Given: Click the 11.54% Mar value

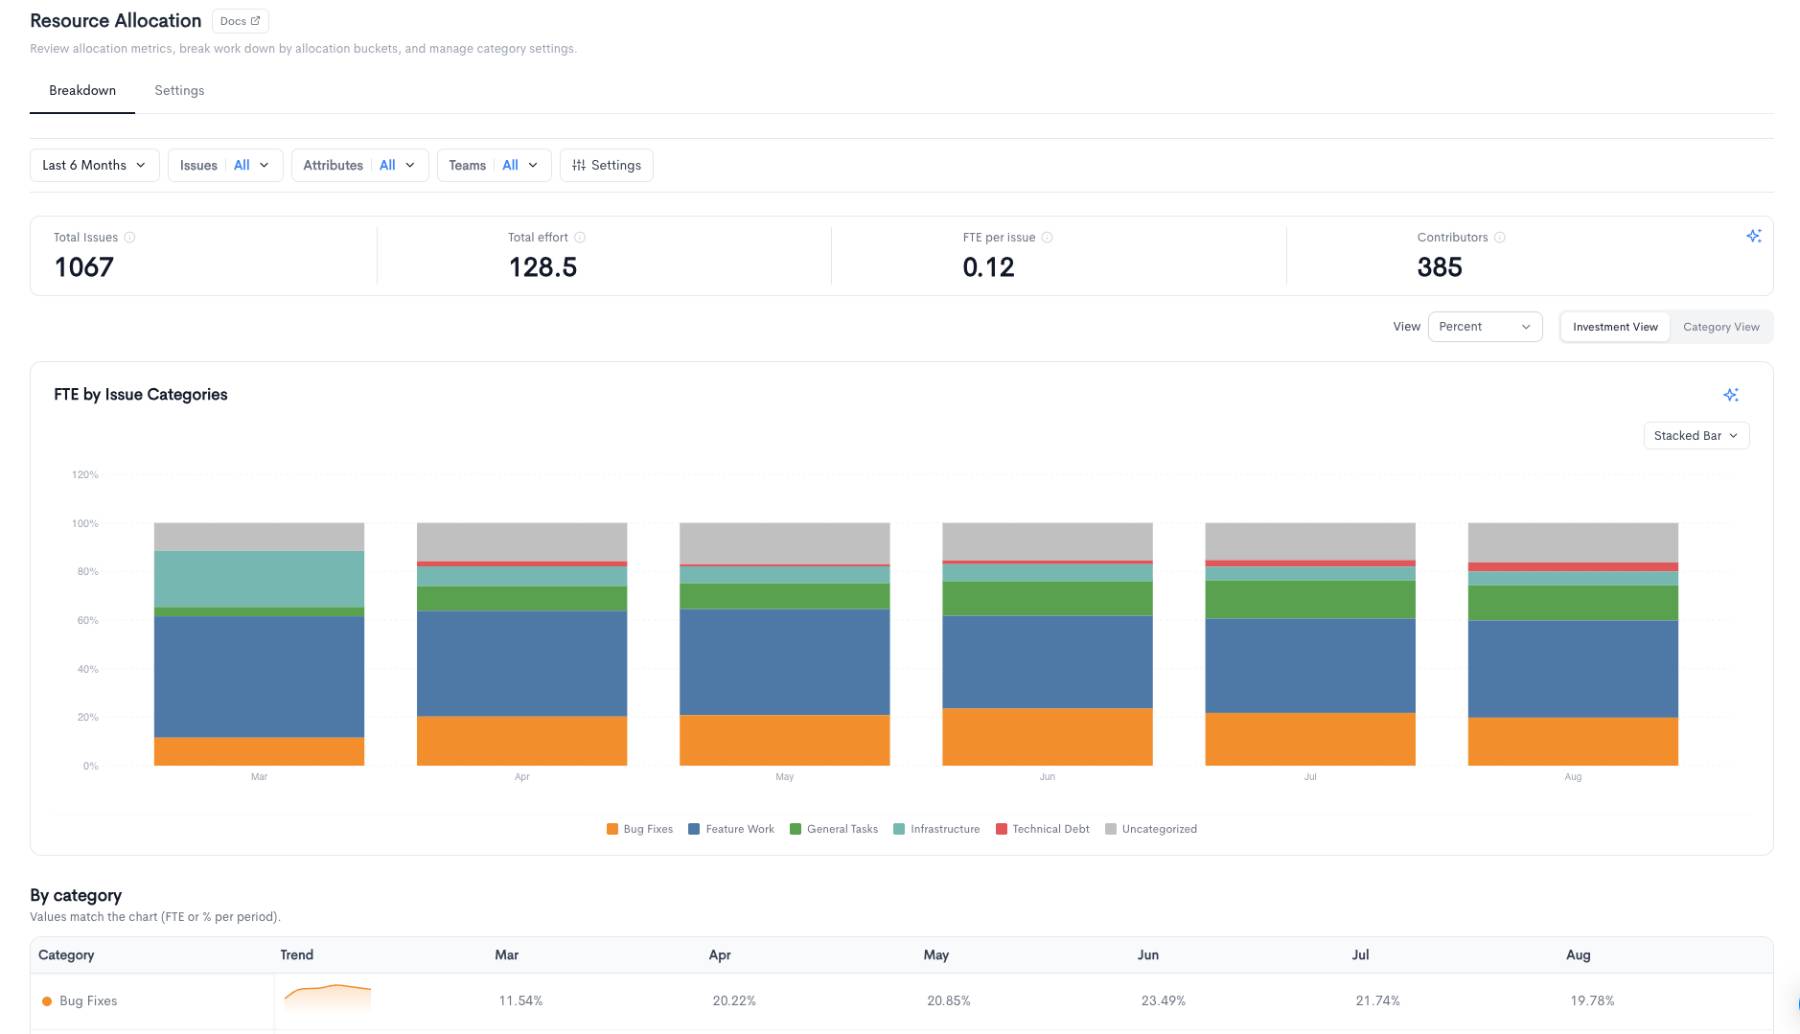Looking at the screenshot, I should [x=521, y=1001].
